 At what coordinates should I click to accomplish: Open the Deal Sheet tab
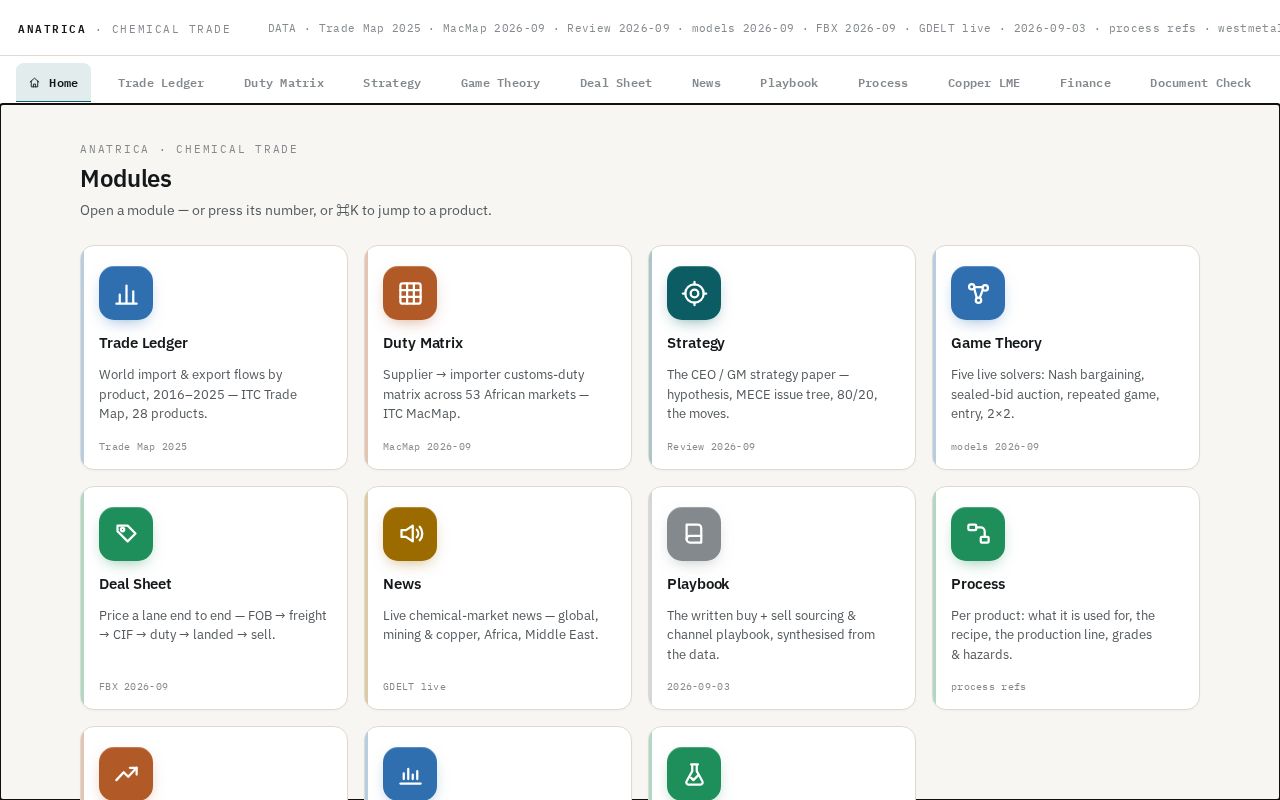[x=616, y=83]
